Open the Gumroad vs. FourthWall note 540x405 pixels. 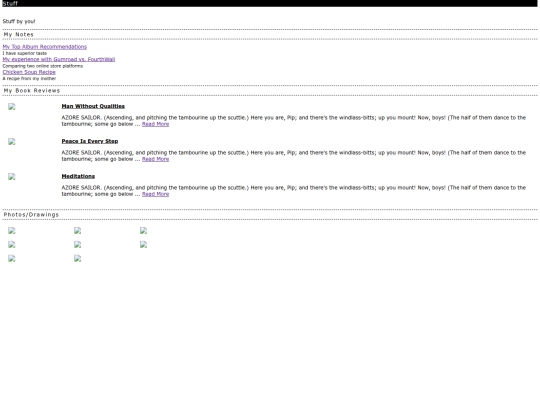tap(59, 60)
